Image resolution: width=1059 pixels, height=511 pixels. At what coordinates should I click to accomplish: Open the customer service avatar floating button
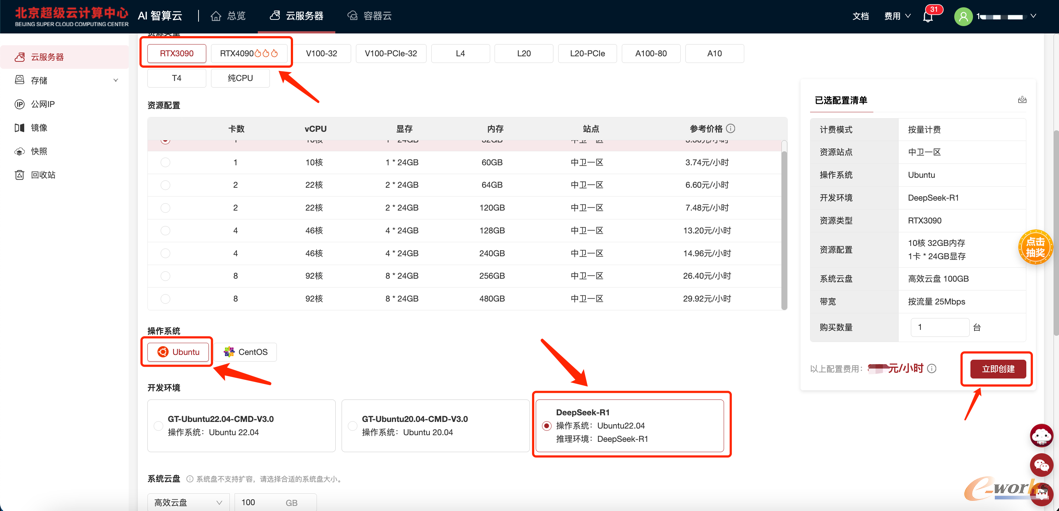click(x=1041, y=435)
